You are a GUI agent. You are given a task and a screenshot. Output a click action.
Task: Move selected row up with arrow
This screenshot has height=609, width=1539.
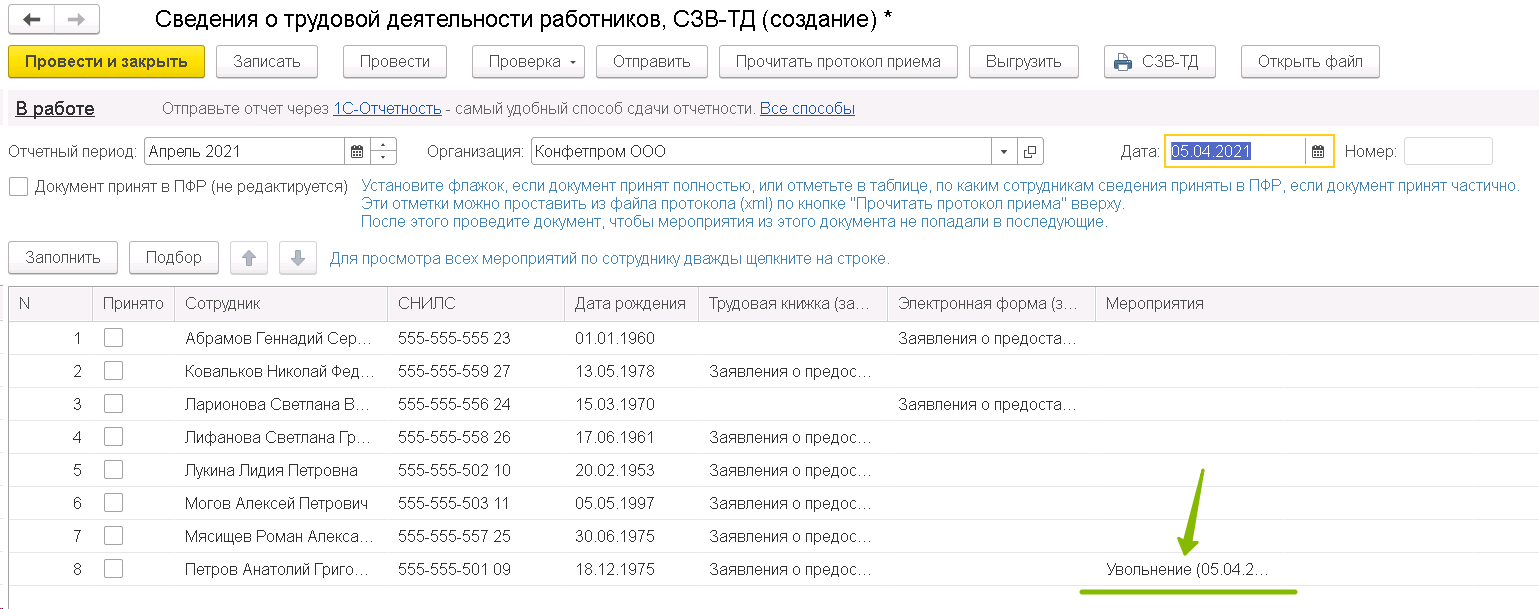(249, 258)
